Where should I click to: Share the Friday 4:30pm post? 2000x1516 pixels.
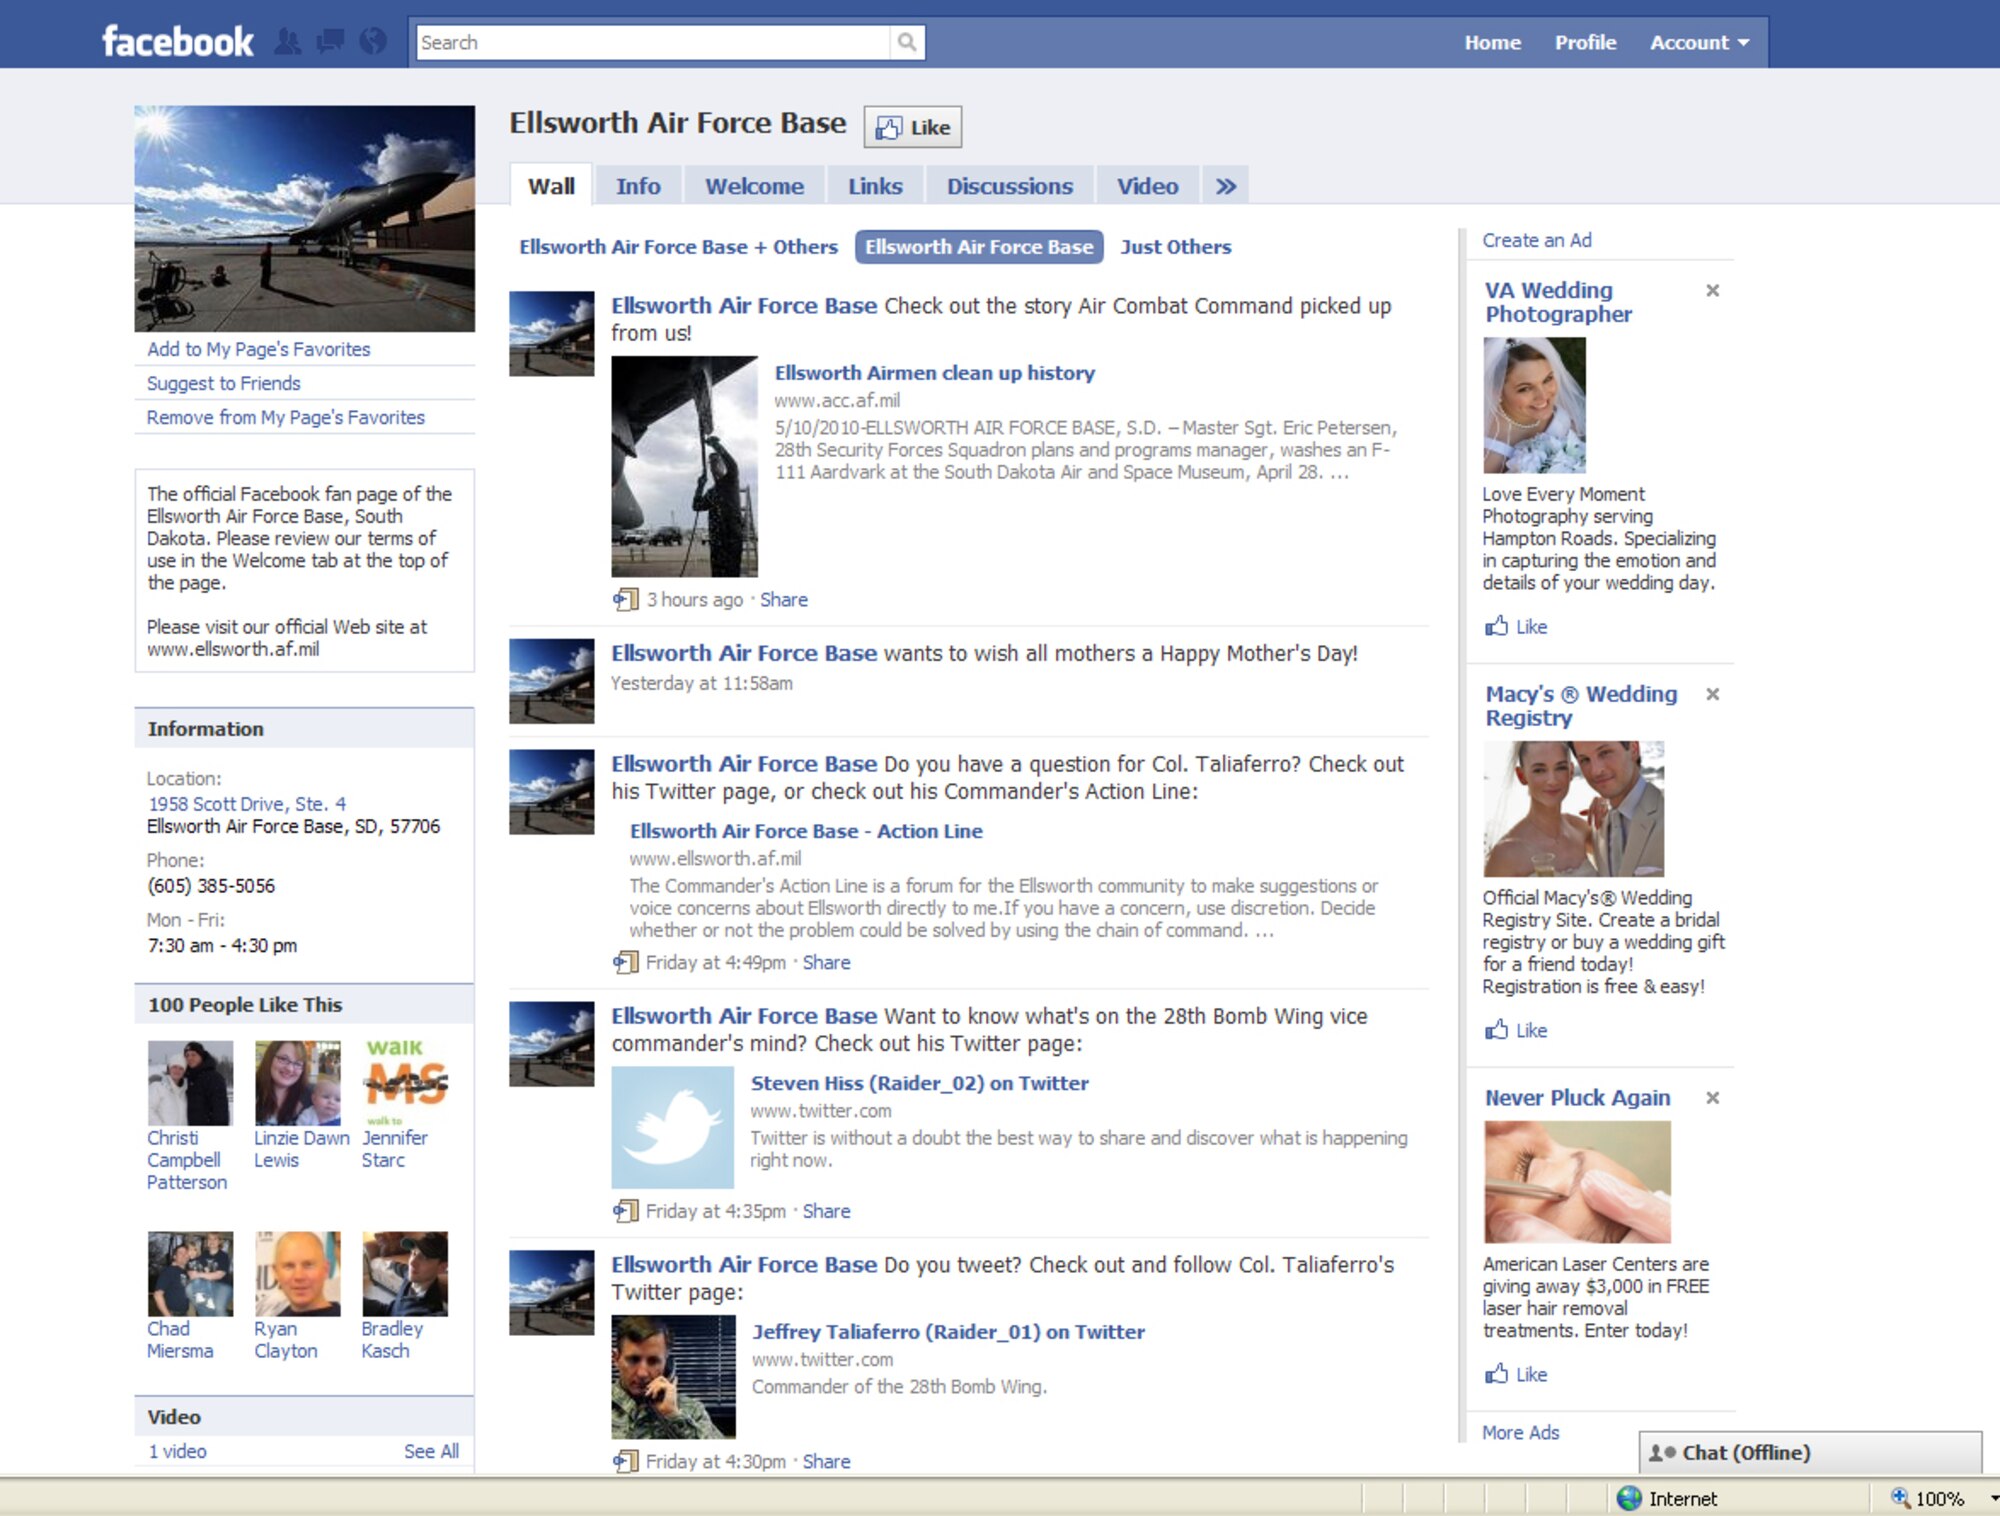826,1460
